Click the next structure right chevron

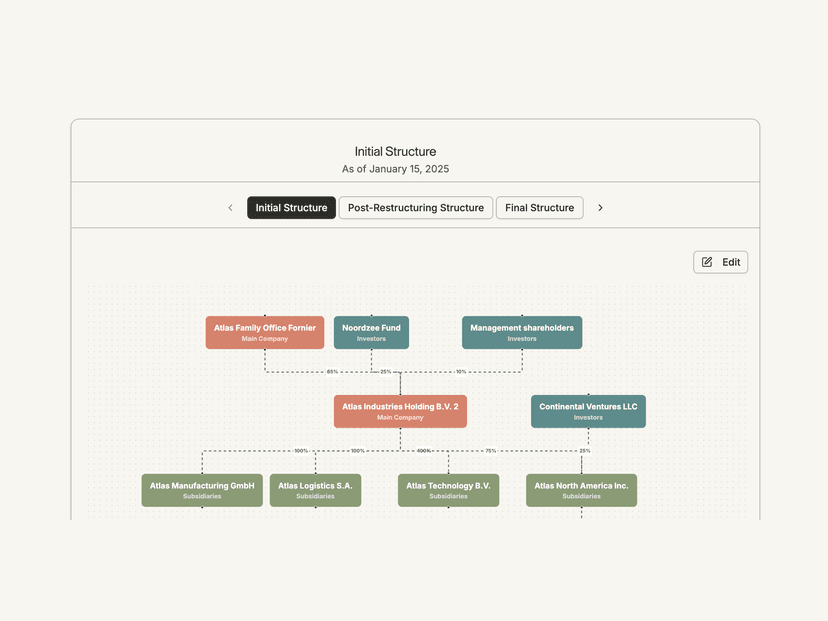point(600,208)
